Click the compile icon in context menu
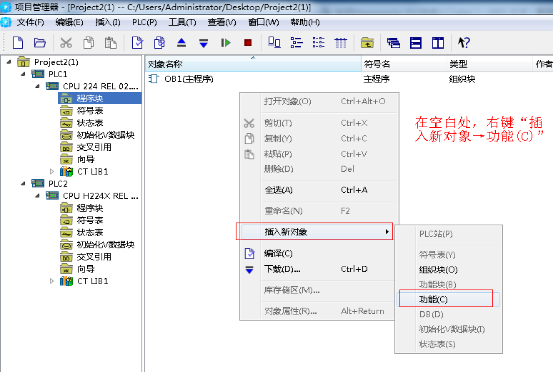Image resolution: width=554 pixels, height=372 pixels. point(249,253)
